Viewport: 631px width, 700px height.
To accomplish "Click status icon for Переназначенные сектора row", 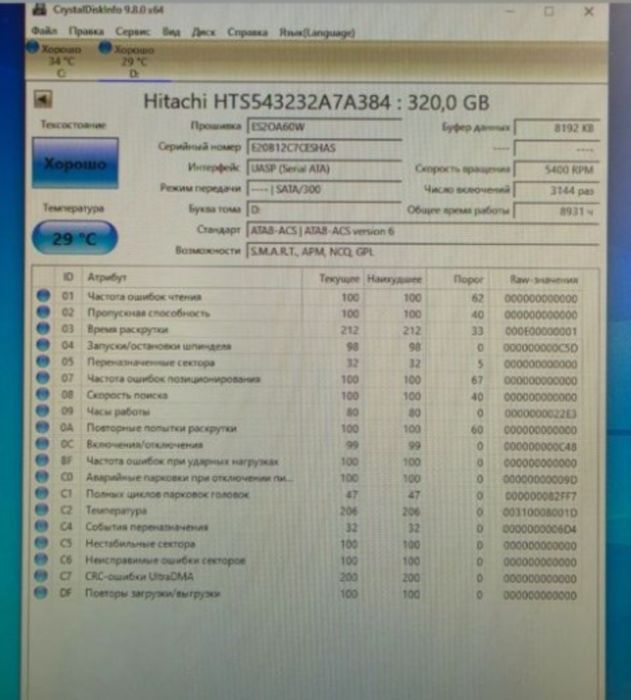I will [x=43, y=362].
